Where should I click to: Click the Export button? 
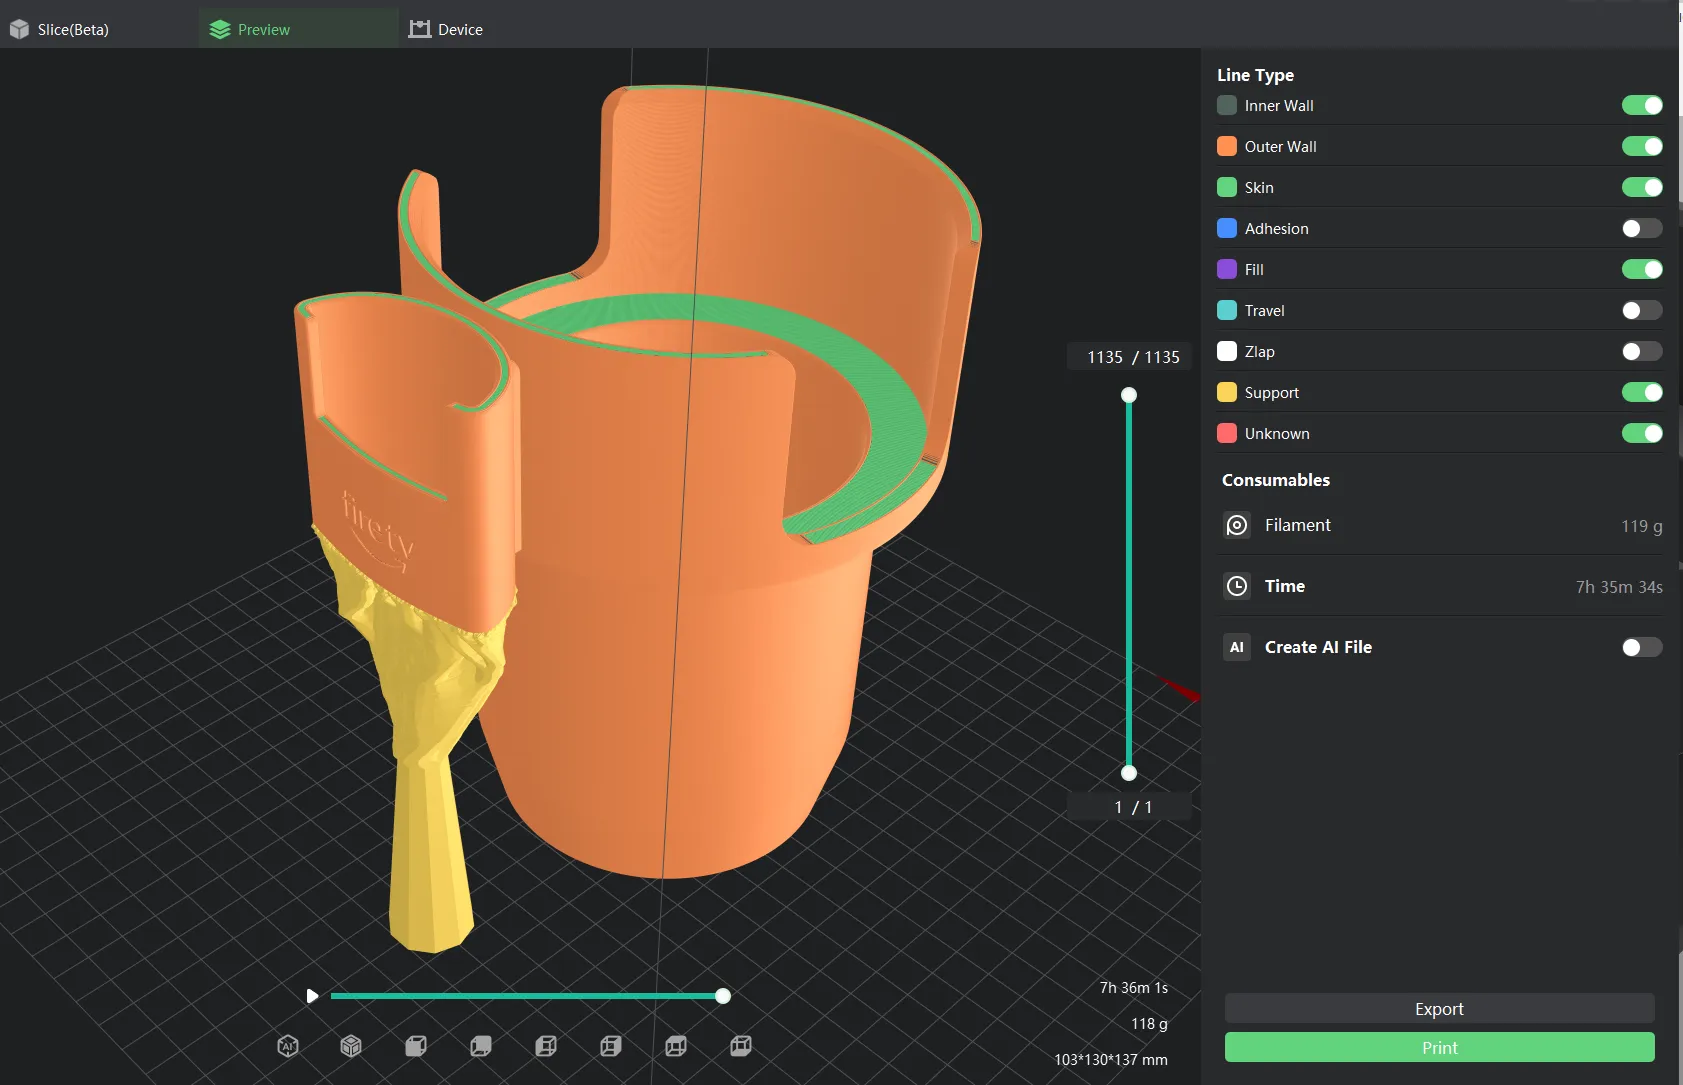pyautogui.click(x=1439, y=1009)
